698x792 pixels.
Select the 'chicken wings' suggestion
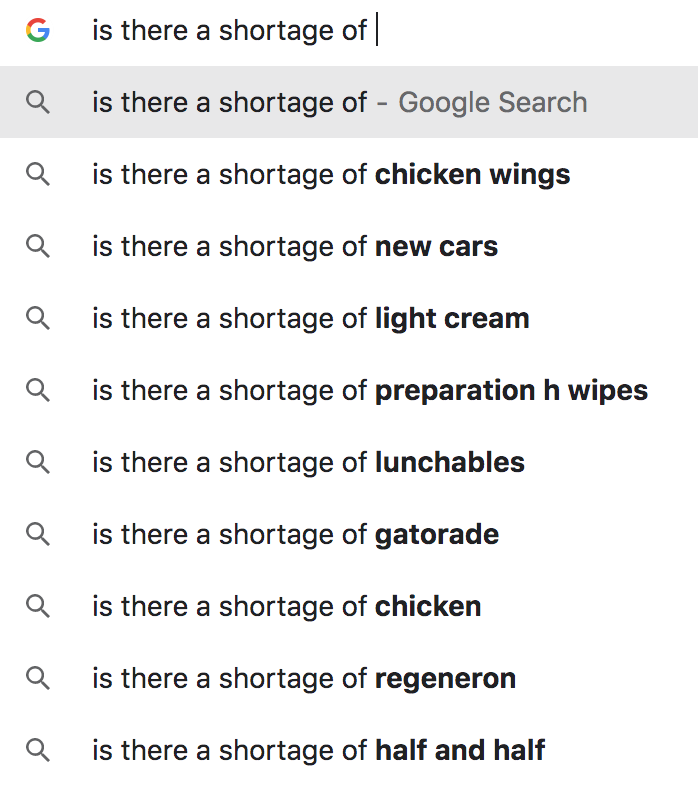pos(331,175)
